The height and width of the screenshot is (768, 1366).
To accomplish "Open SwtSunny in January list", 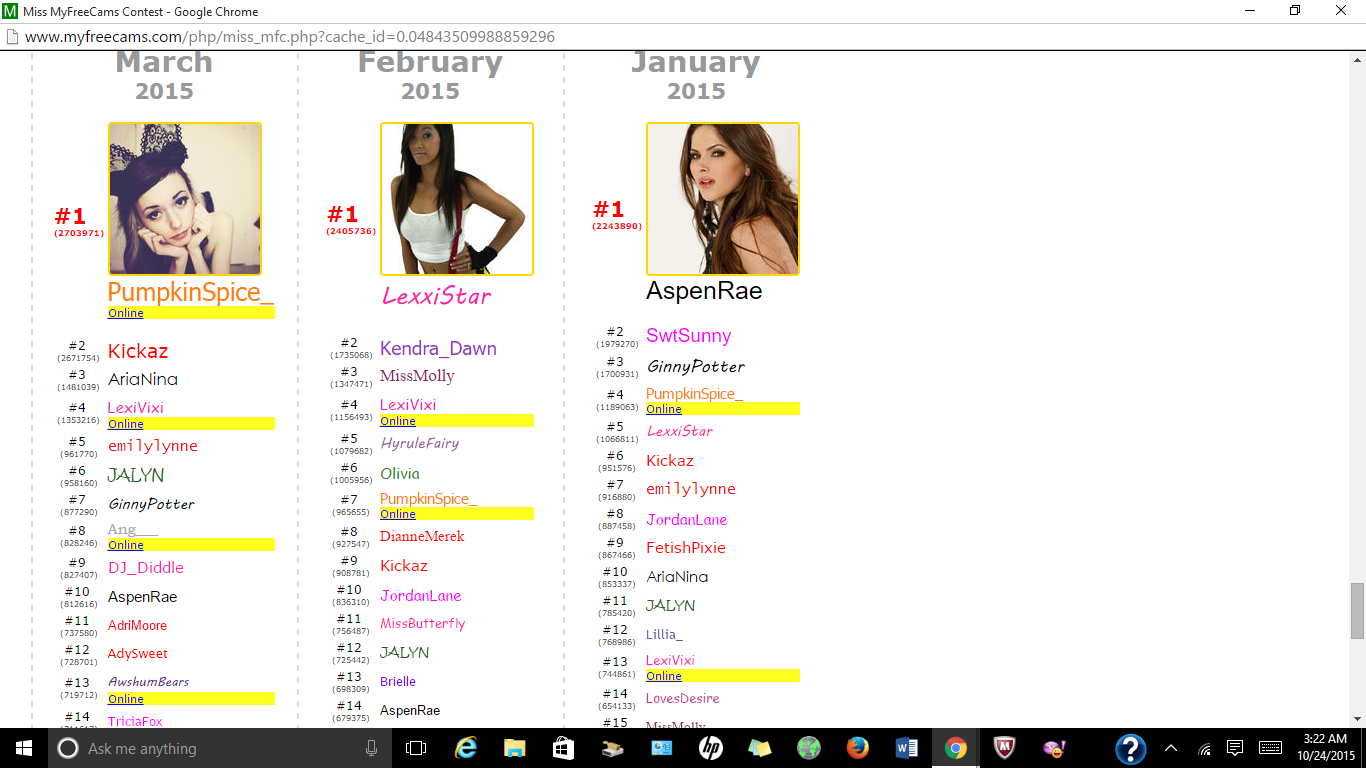I will (689, 336).
